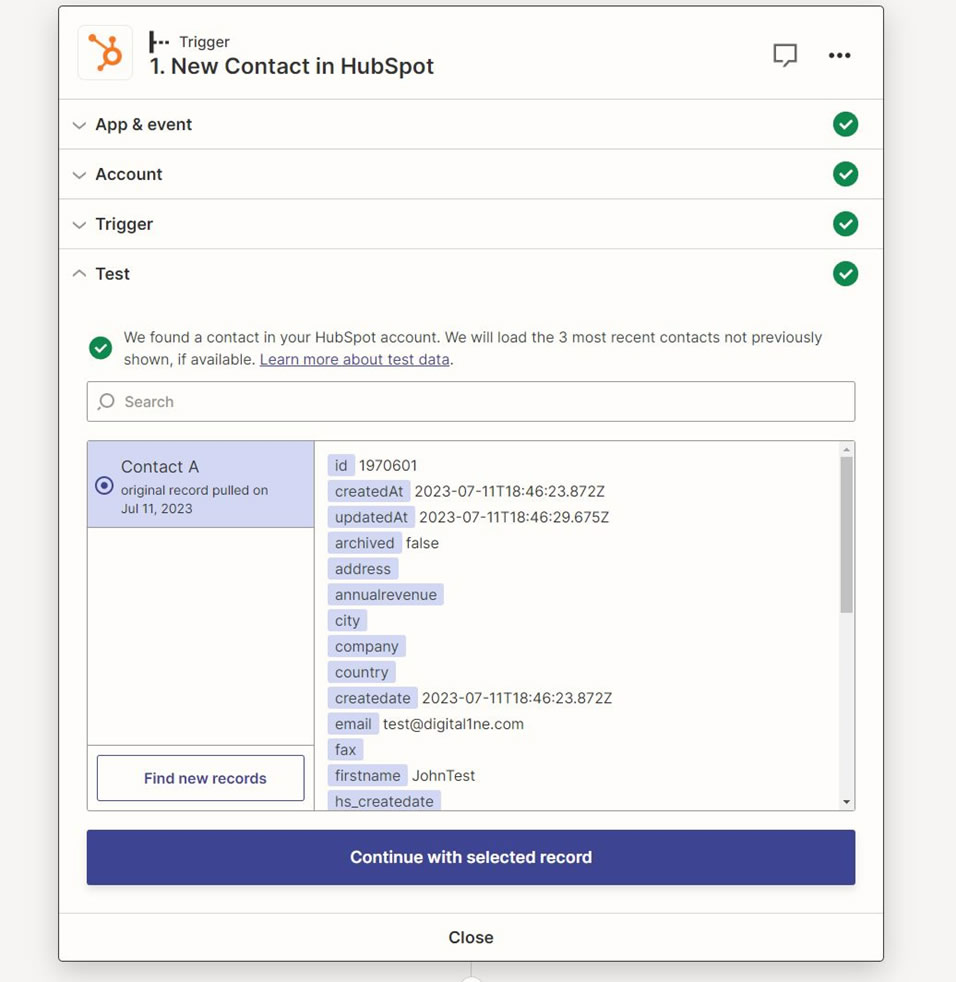The width and height of the screenshot is (956, 982).
Task: Click the green success icon beside found-contact message
Action: pos(100,348)
